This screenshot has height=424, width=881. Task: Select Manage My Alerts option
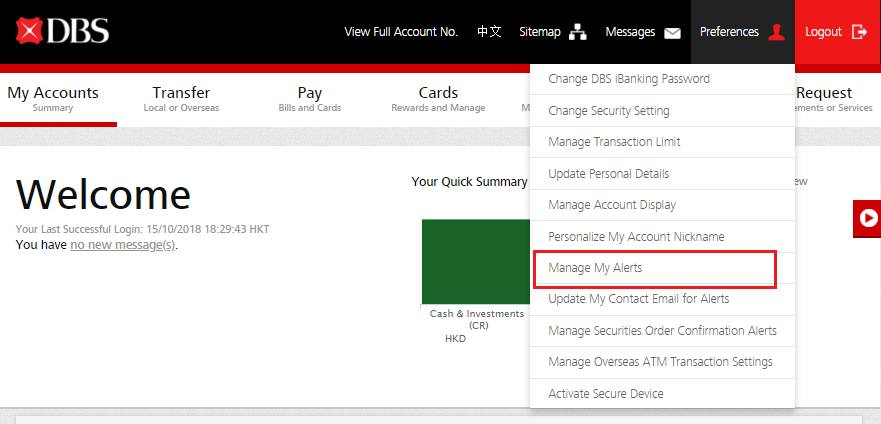pyautogui.click(x=595, y=268)
